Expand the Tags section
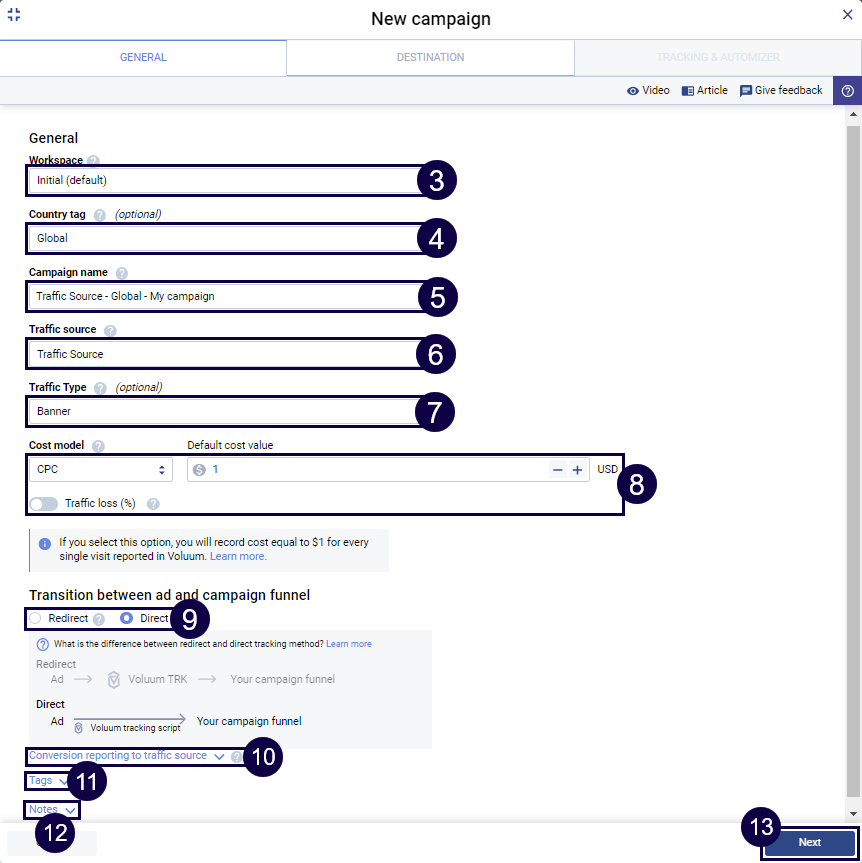This screenshot has height=863, width=862. pos(48,781)
